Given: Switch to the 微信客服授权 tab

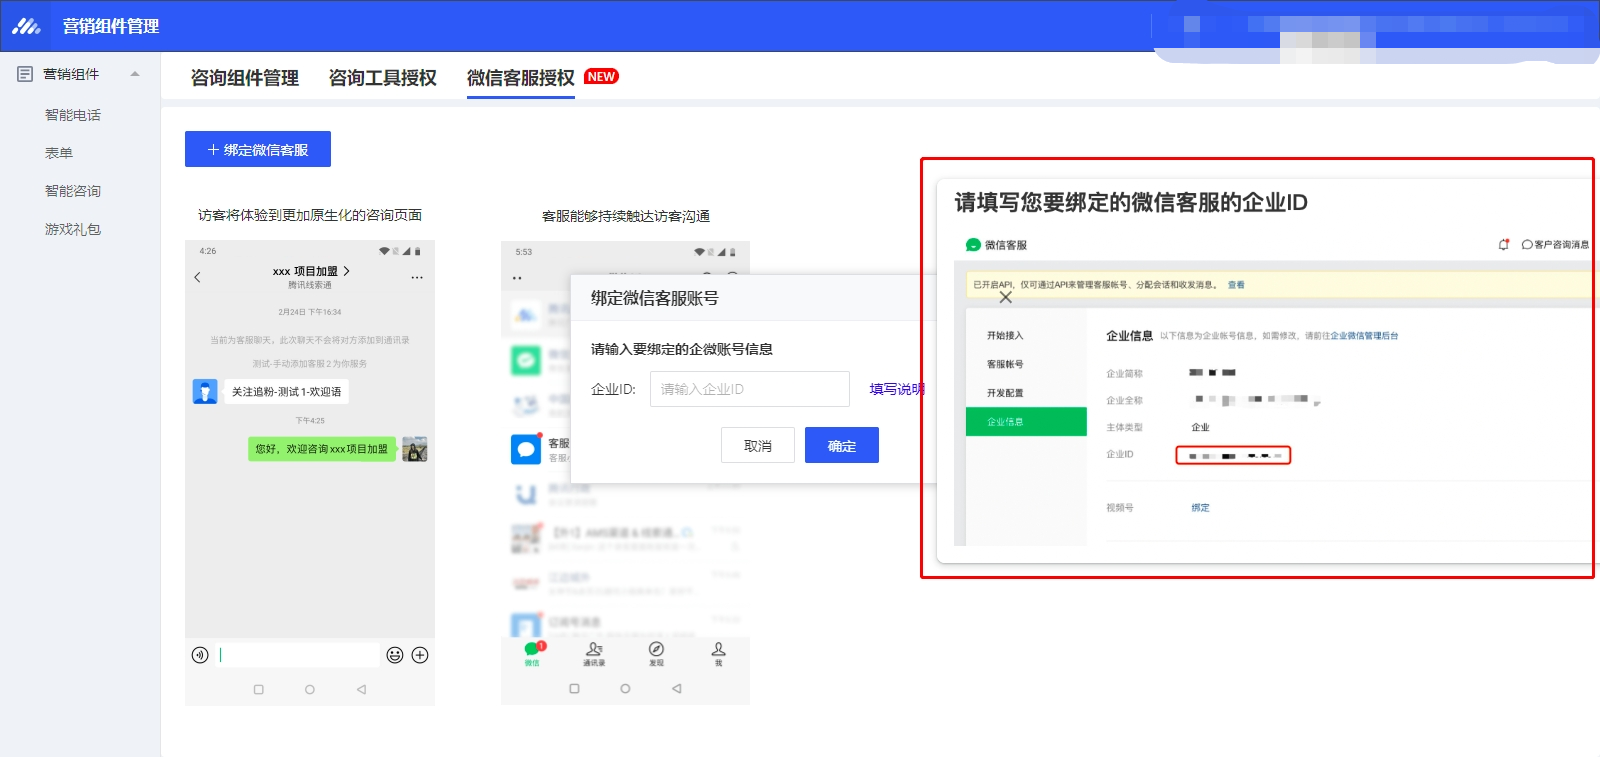Looking at the screenshot, I should coord(521,78).
